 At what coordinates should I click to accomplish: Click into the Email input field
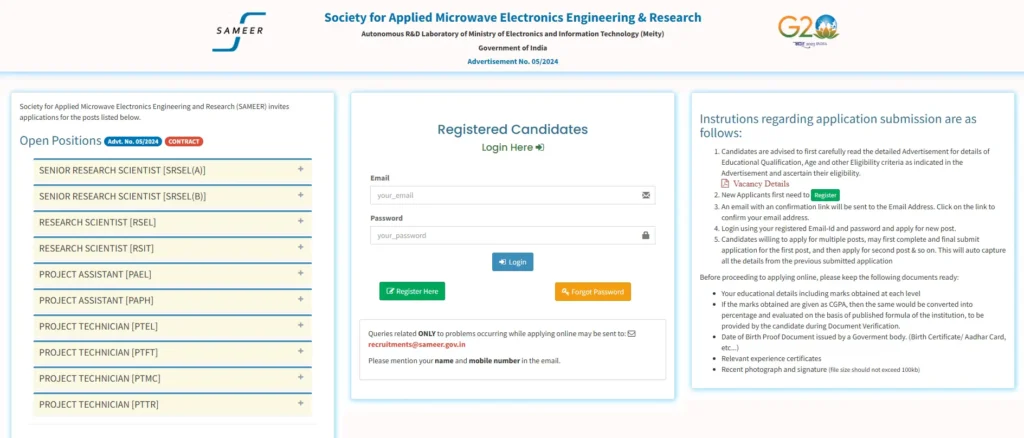point(503,195)
